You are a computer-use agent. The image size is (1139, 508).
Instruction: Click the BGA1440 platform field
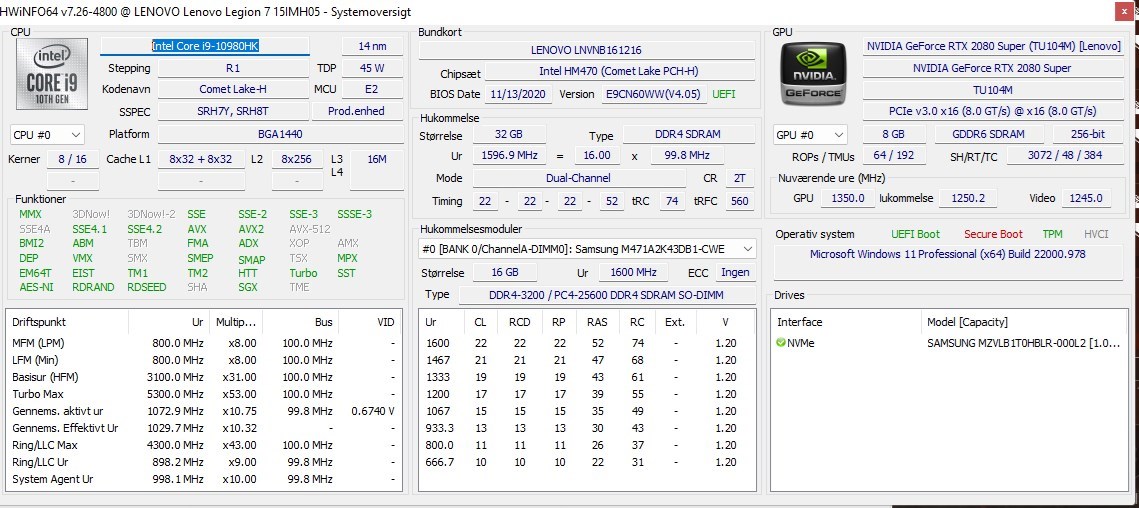280,134
